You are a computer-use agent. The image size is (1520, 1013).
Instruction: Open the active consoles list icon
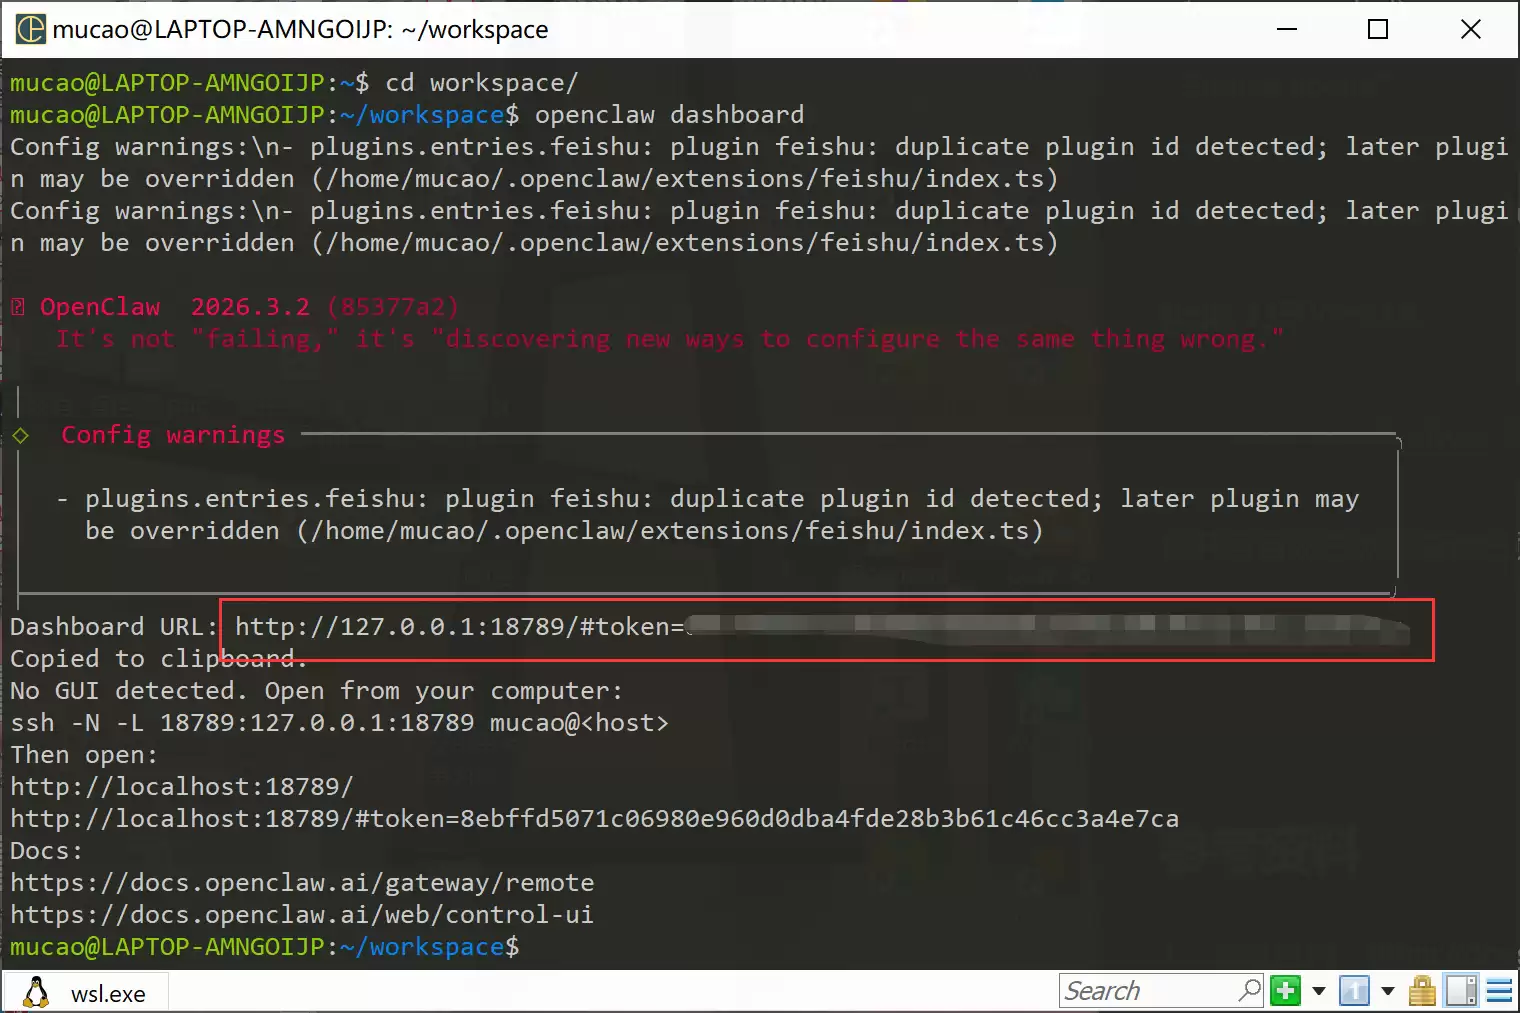[1355, 991]
